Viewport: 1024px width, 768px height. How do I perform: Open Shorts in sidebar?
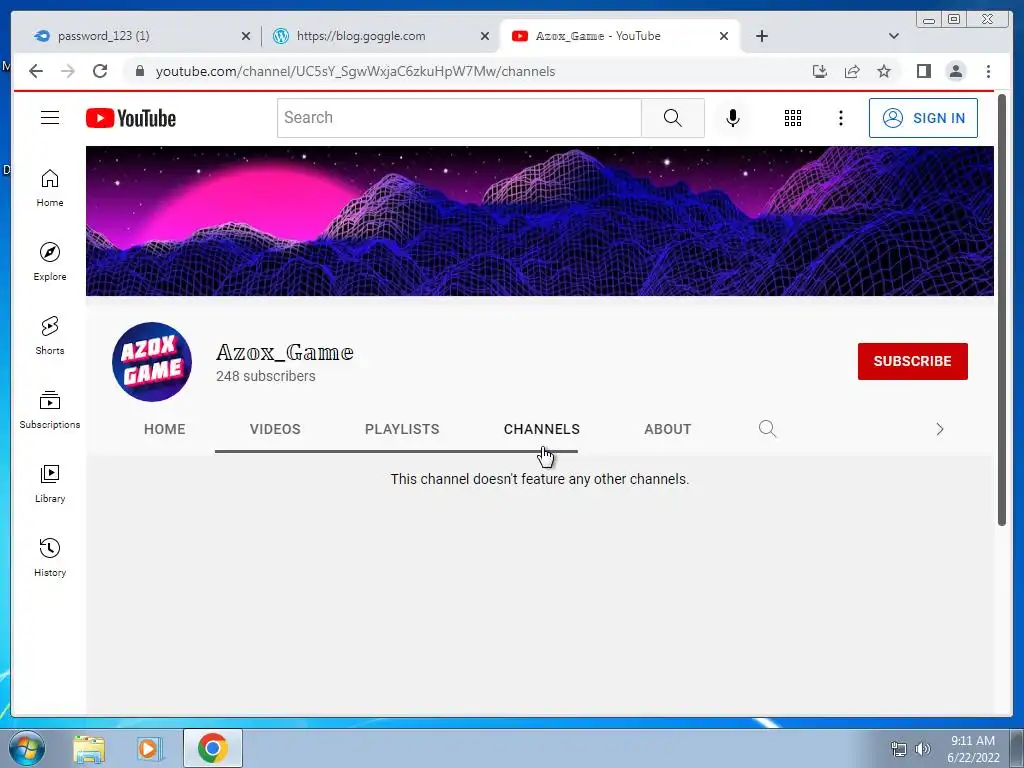(50, 336)
